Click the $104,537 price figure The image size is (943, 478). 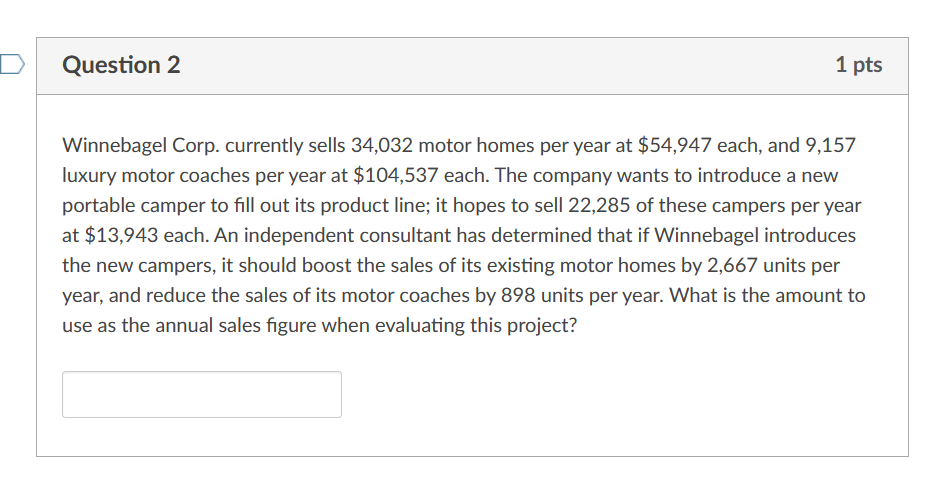tap(396, 176)
